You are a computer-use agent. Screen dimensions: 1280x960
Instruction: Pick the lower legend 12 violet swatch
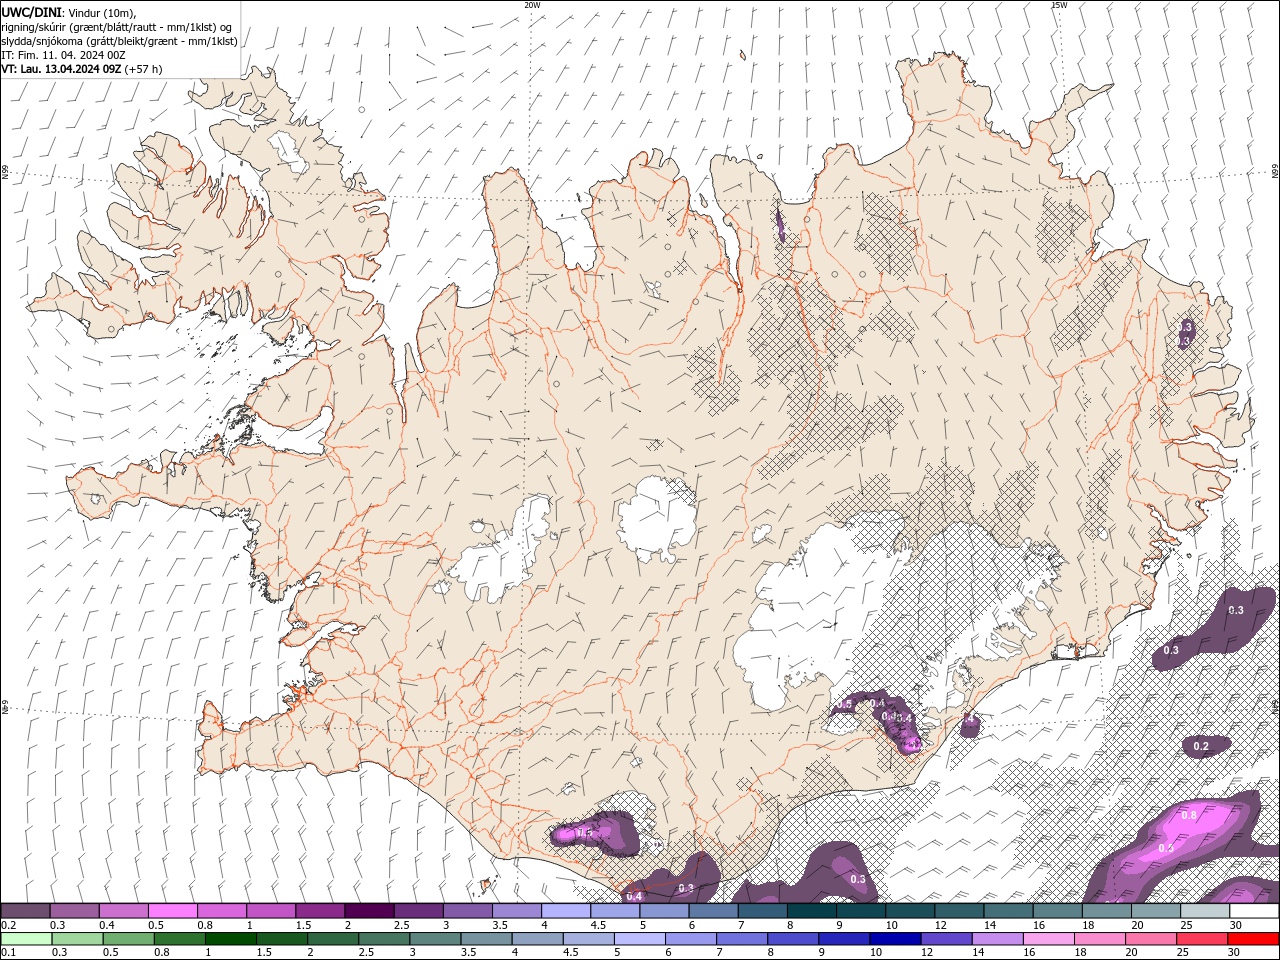947,939
